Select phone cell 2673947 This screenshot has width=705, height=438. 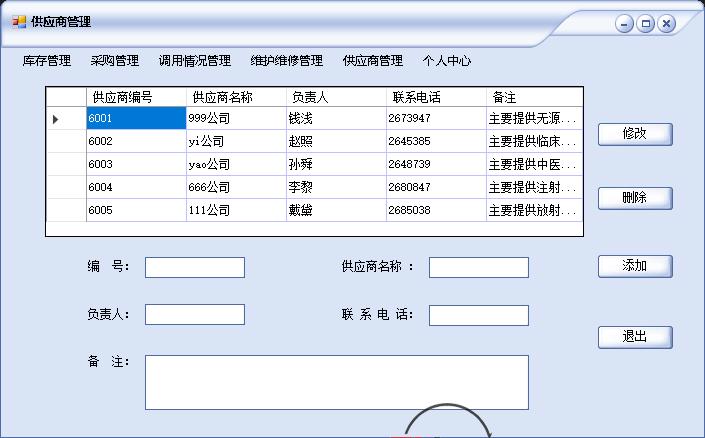[x=436, y=118]
